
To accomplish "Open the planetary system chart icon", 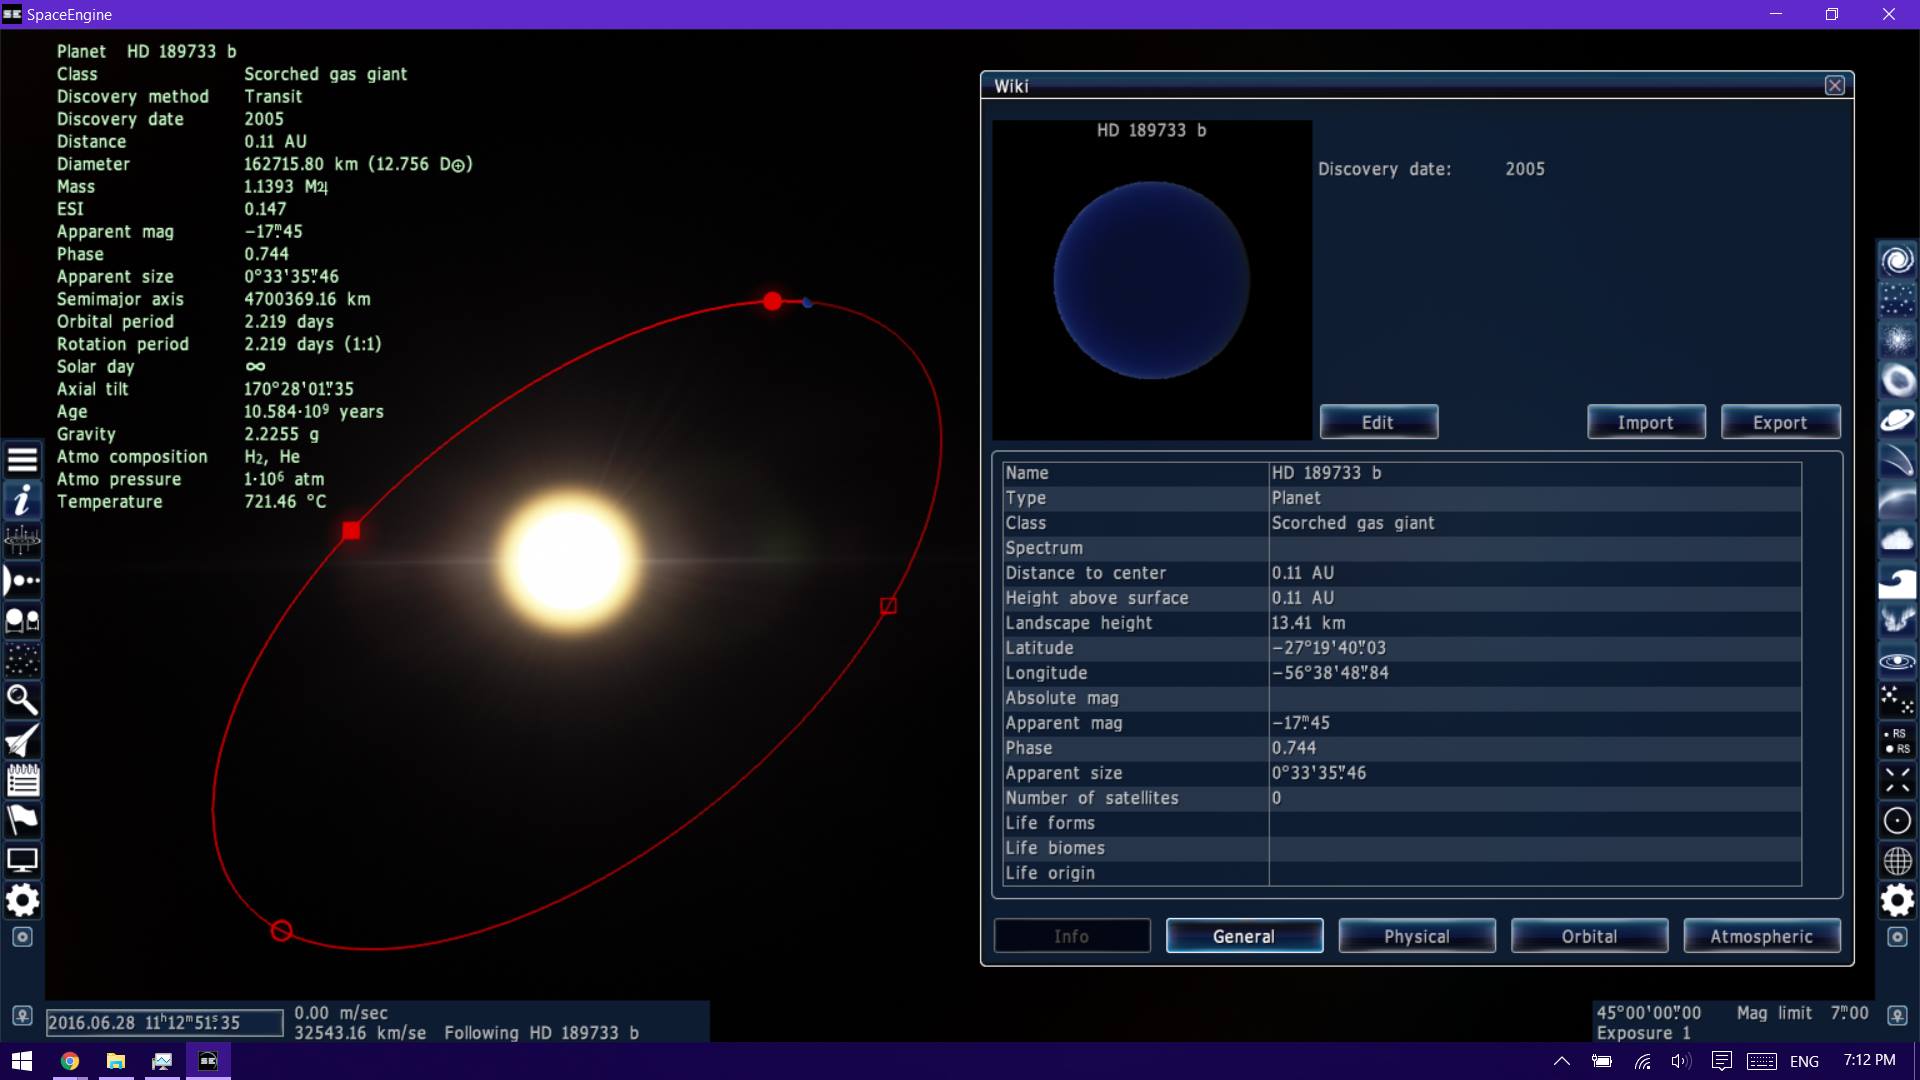I will [x=22, y=540].
